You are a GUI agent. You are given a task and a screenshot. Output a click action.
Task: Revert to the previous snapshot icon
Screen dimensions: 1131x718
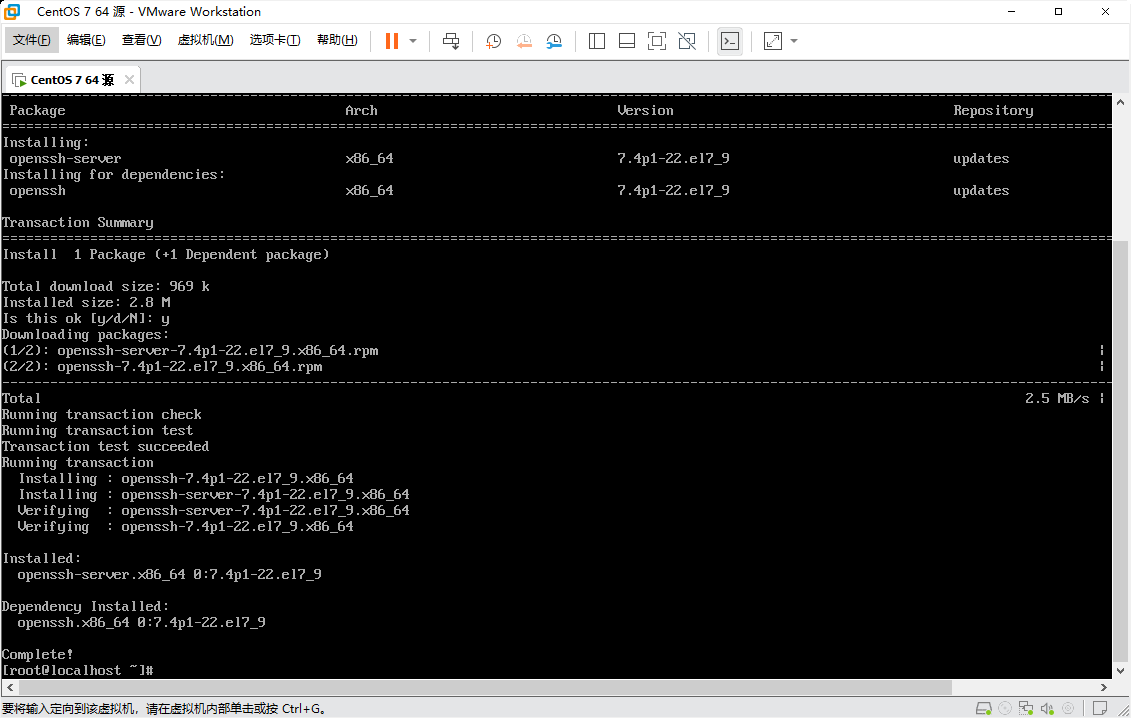tap(524, 41)
